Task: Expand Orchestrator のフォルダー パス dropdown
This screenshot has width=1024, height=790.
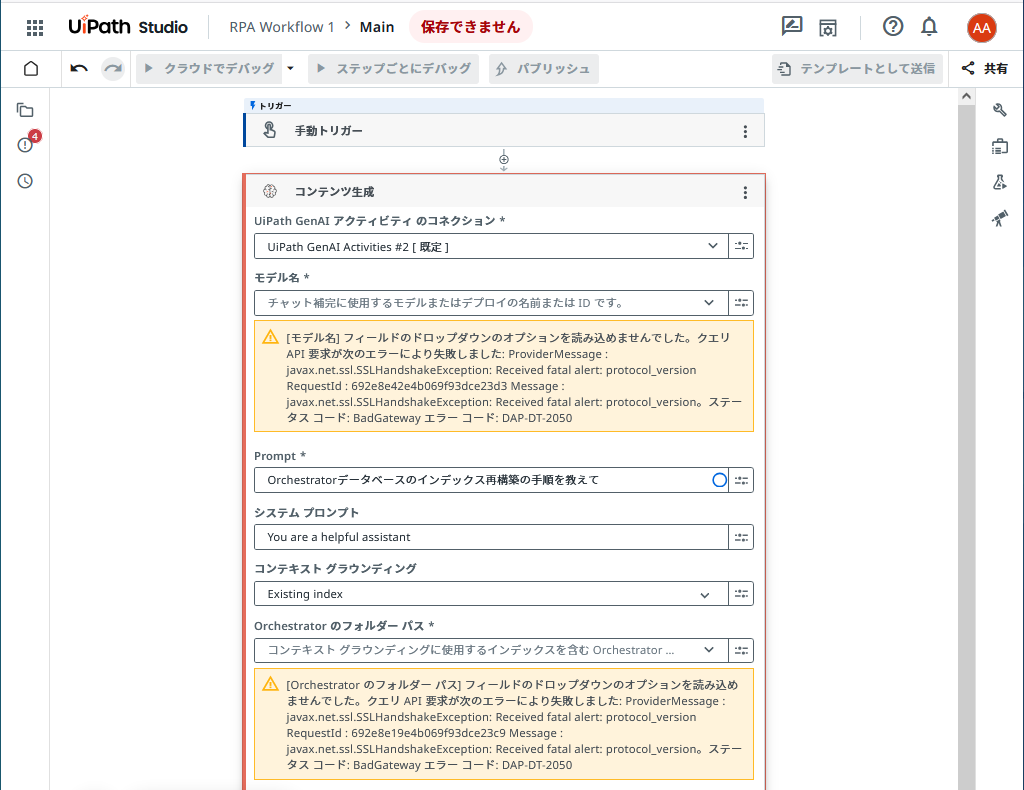Action: click(x=709, y=650)
